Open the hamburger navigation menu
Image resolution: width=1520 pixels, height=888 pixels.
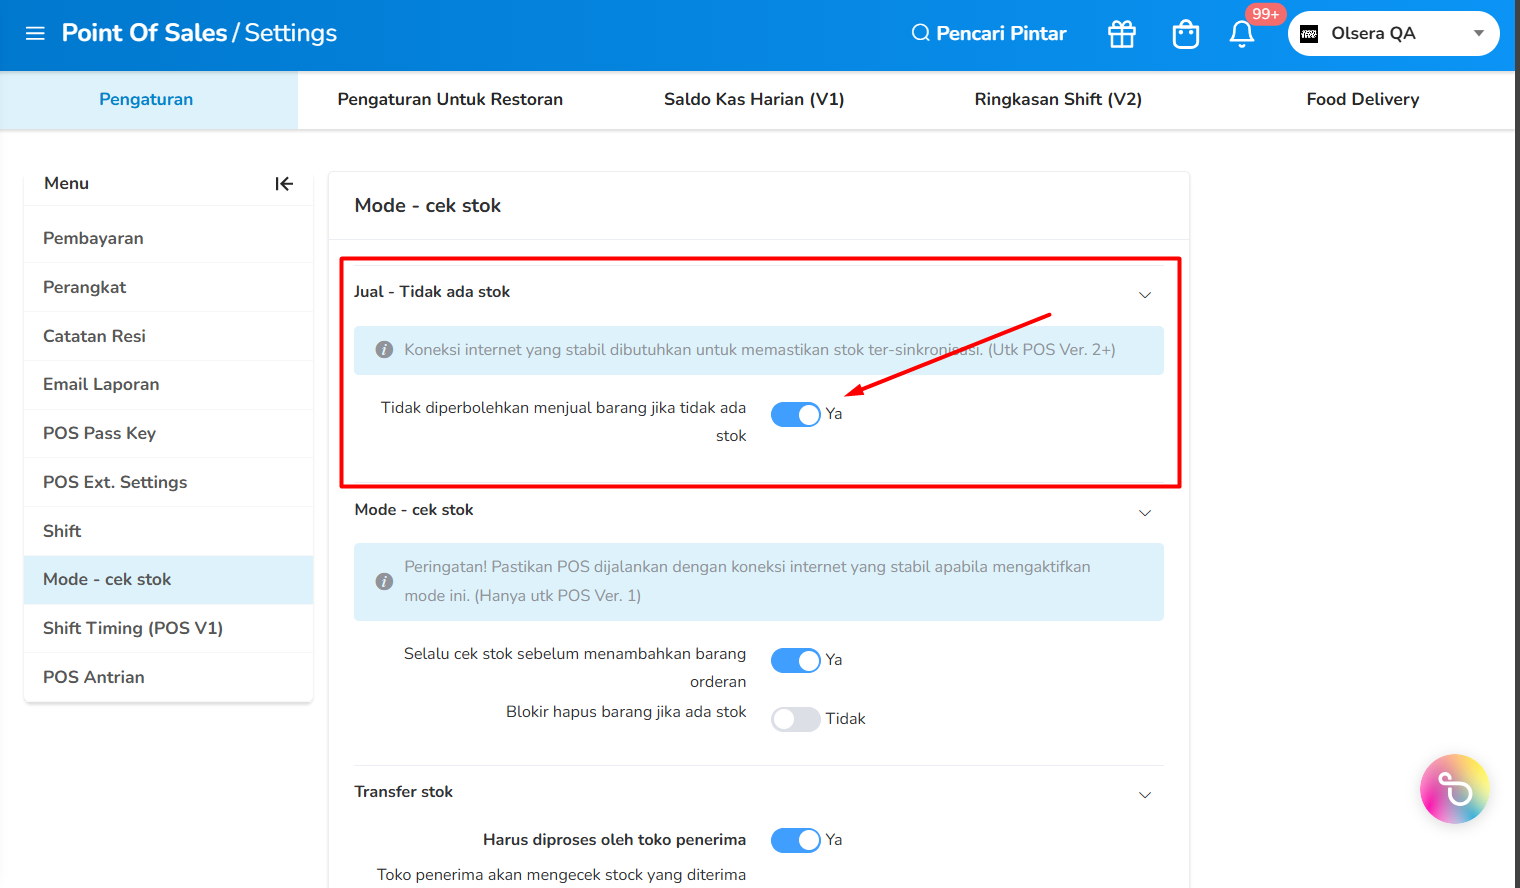(35, 33)
